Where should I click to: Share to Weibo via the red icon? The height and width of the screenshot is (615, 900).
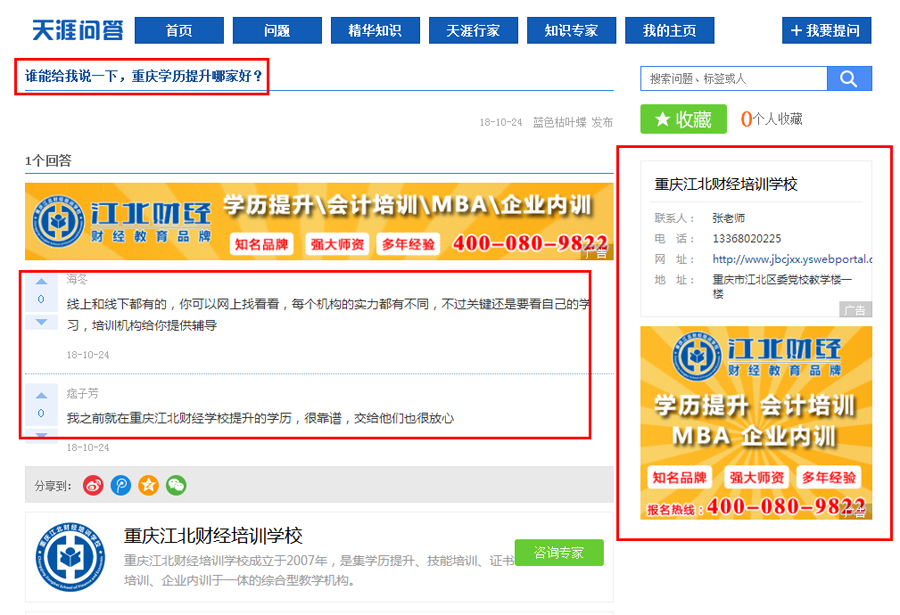click(x=93, y=486)
